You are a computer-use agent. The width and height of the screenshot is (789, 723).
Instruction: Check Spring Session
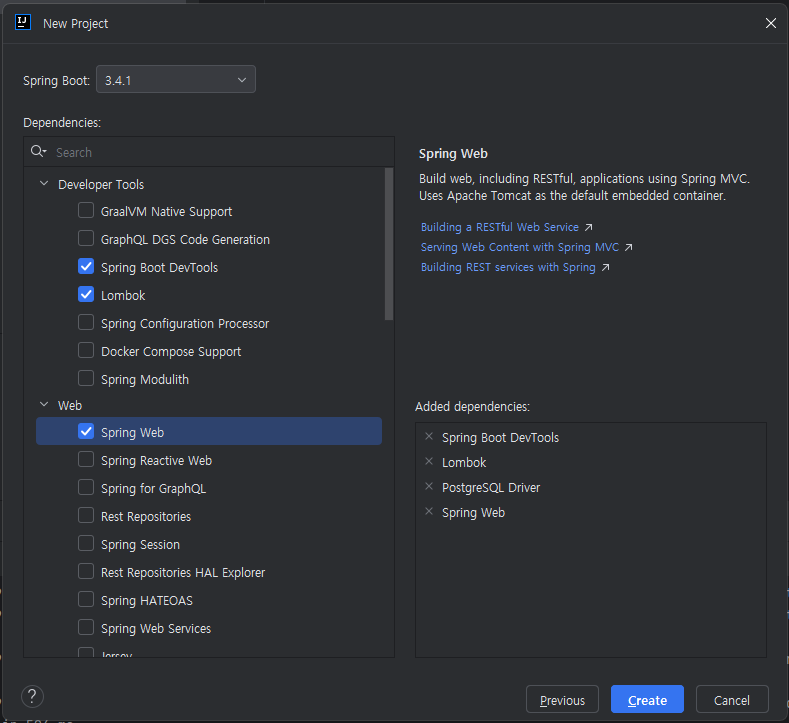[x=86, y=543]
